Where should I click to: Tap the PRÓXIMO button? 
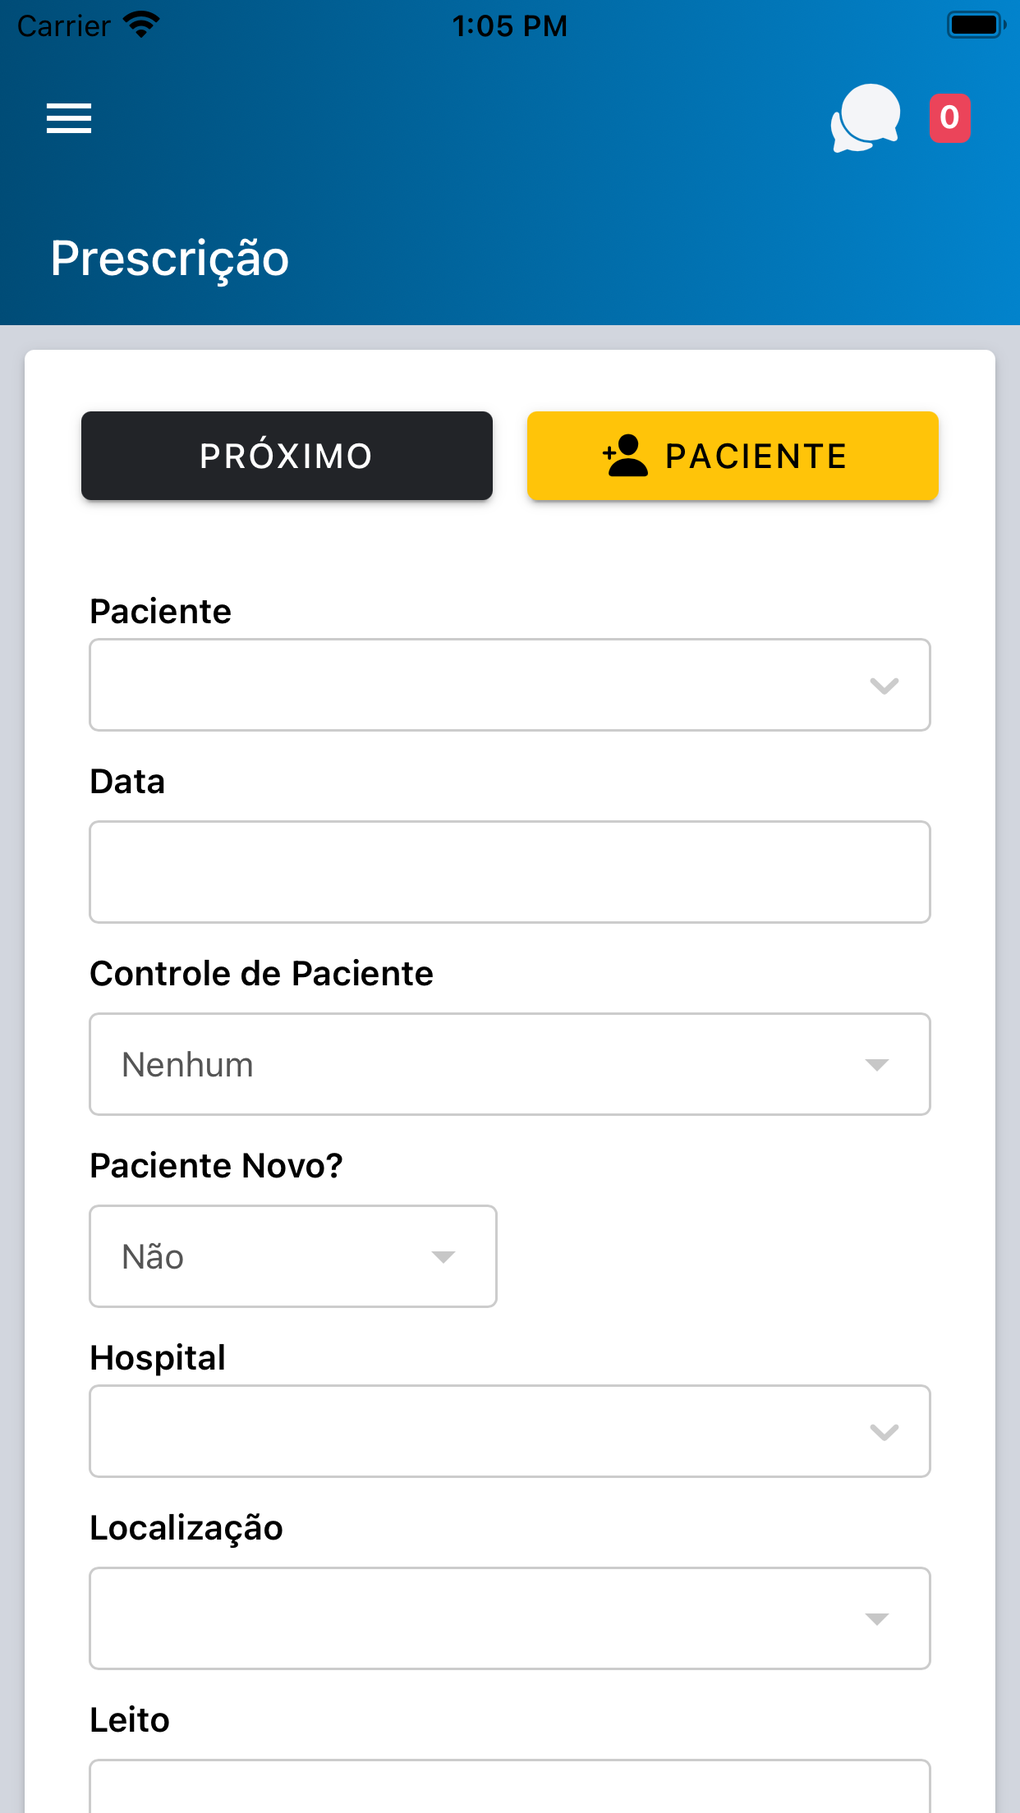pos(287,456)
